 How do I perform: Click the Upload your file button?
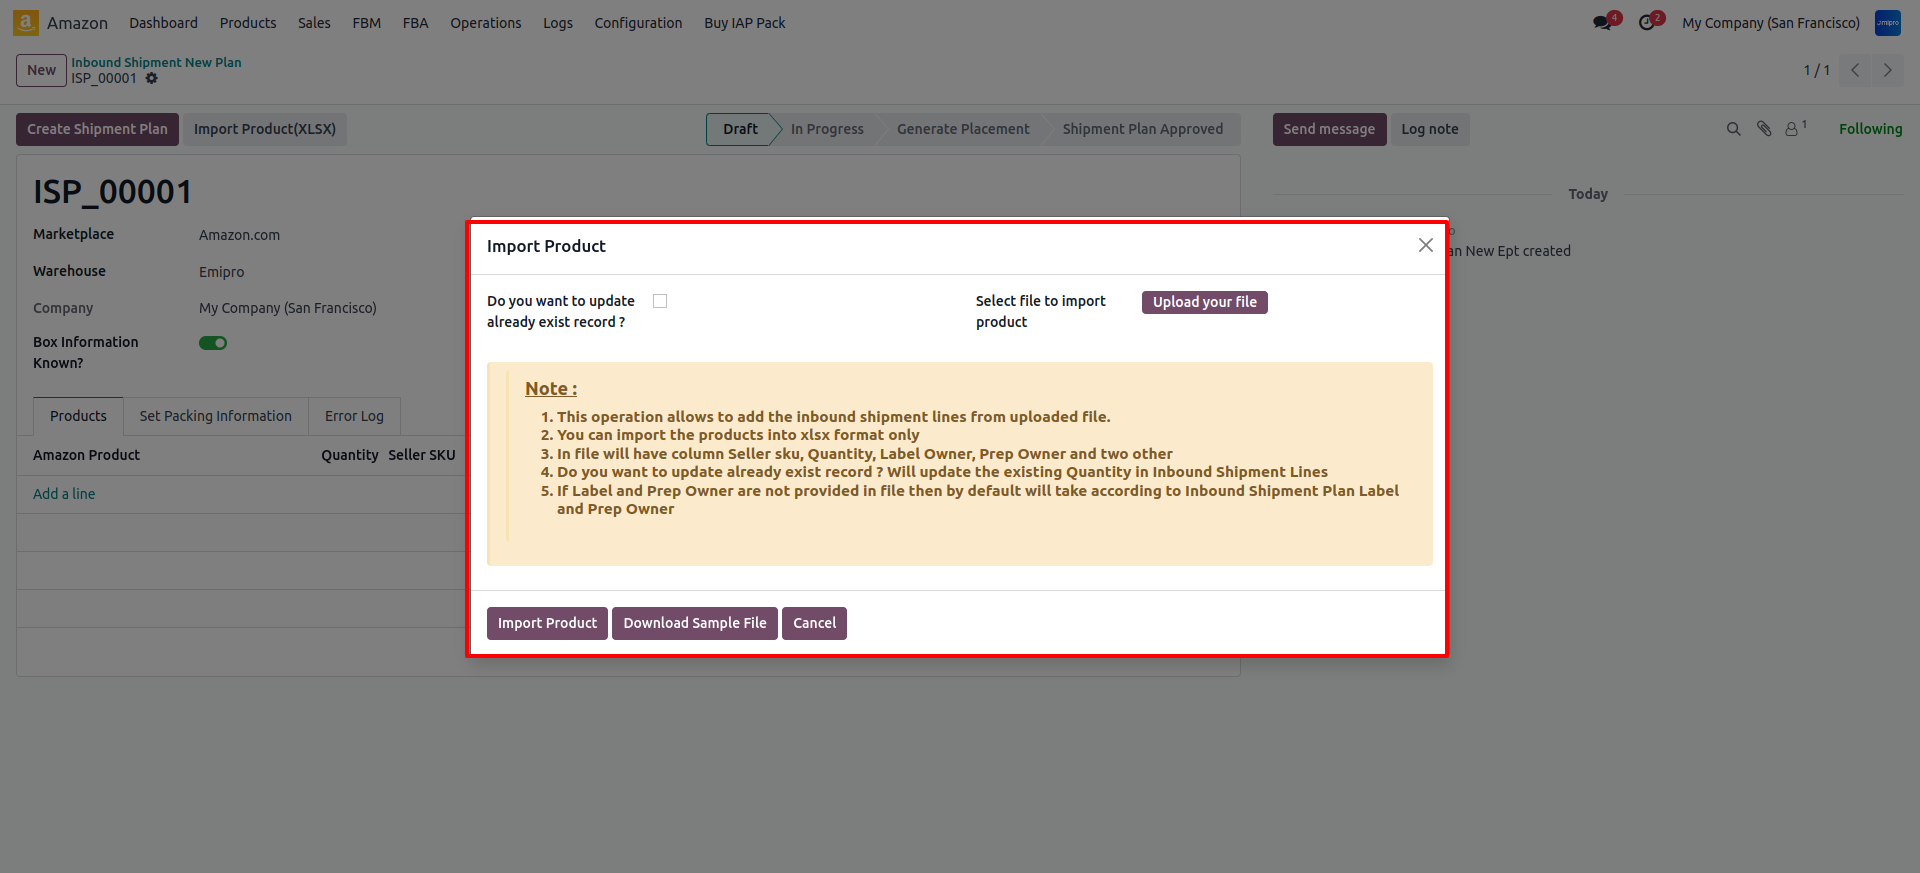pos(1204,302)
